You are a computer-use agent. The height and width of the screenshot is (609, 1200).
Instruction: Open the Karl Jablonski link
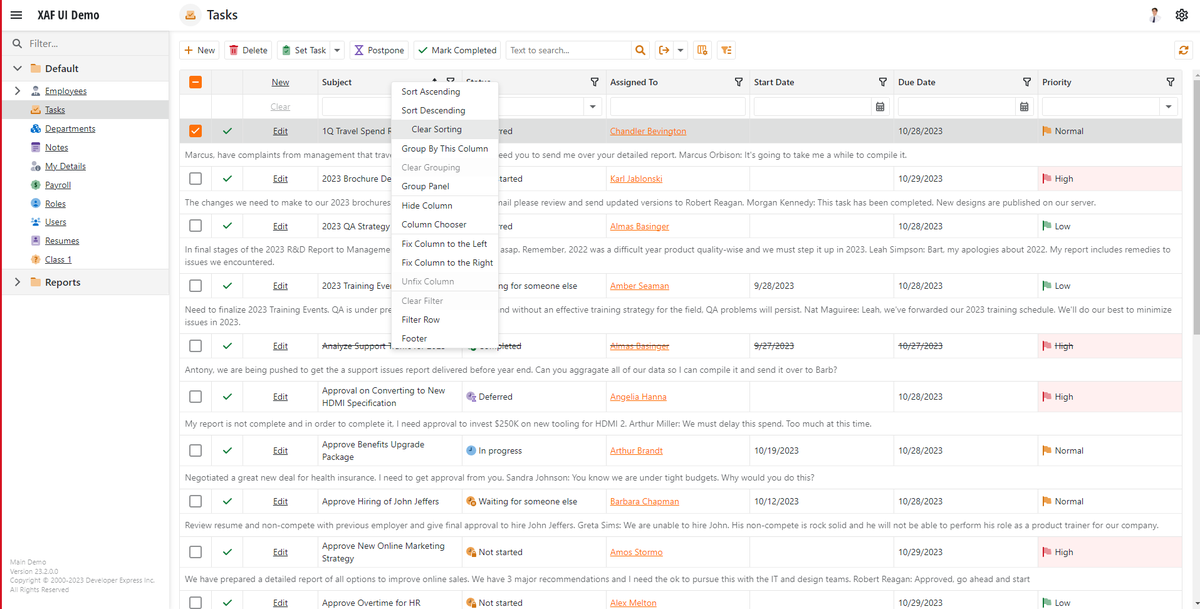(636, 178)
